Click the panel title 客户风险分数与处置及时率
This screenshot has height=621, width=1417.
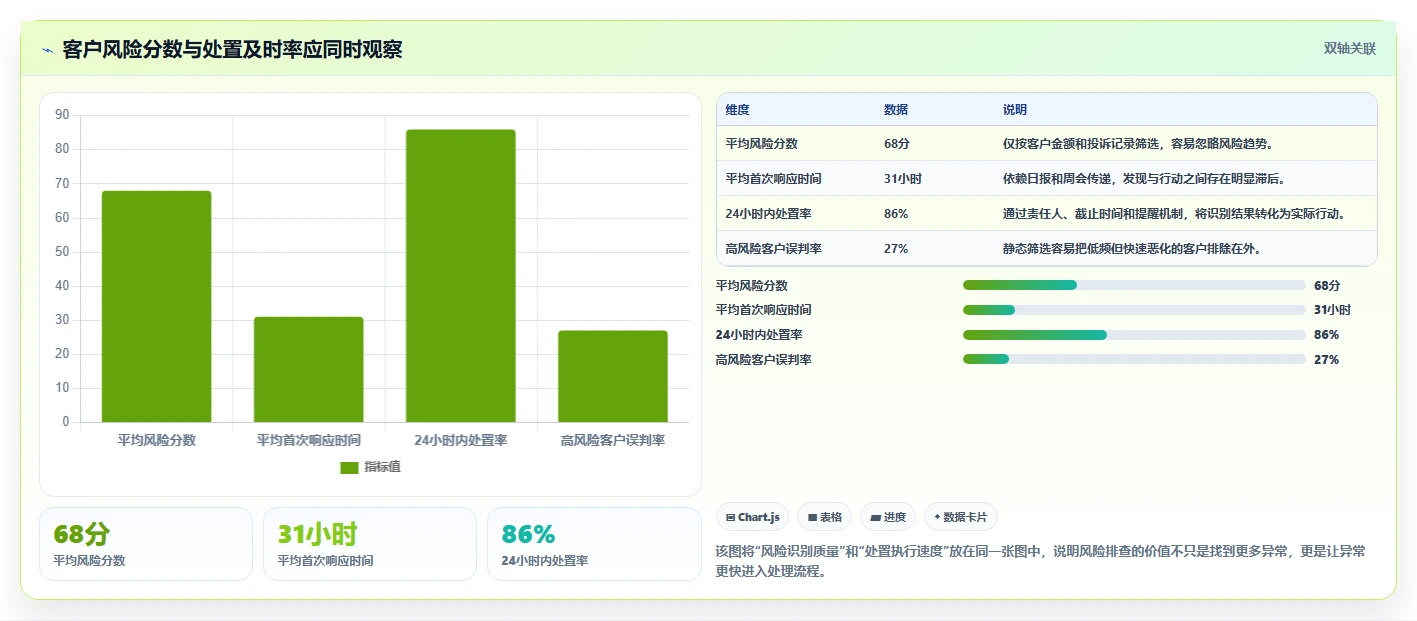(x=232, y=49)
